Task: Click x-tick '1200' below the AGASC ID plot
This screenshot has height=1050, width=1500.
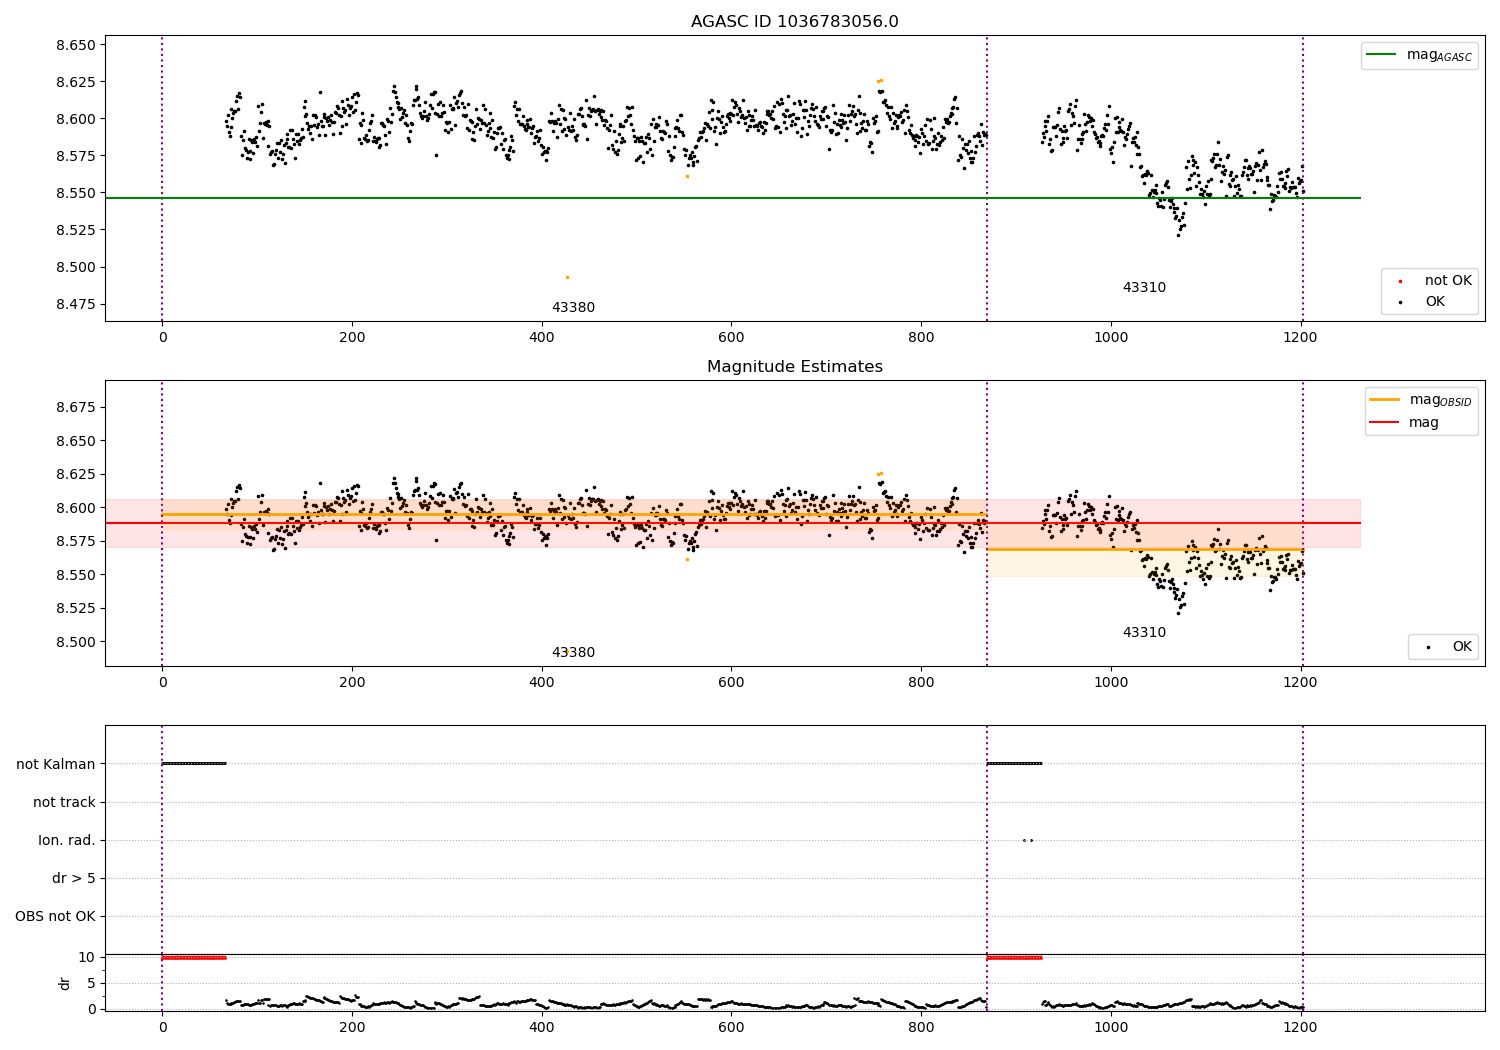Action: click(1300, 338)
